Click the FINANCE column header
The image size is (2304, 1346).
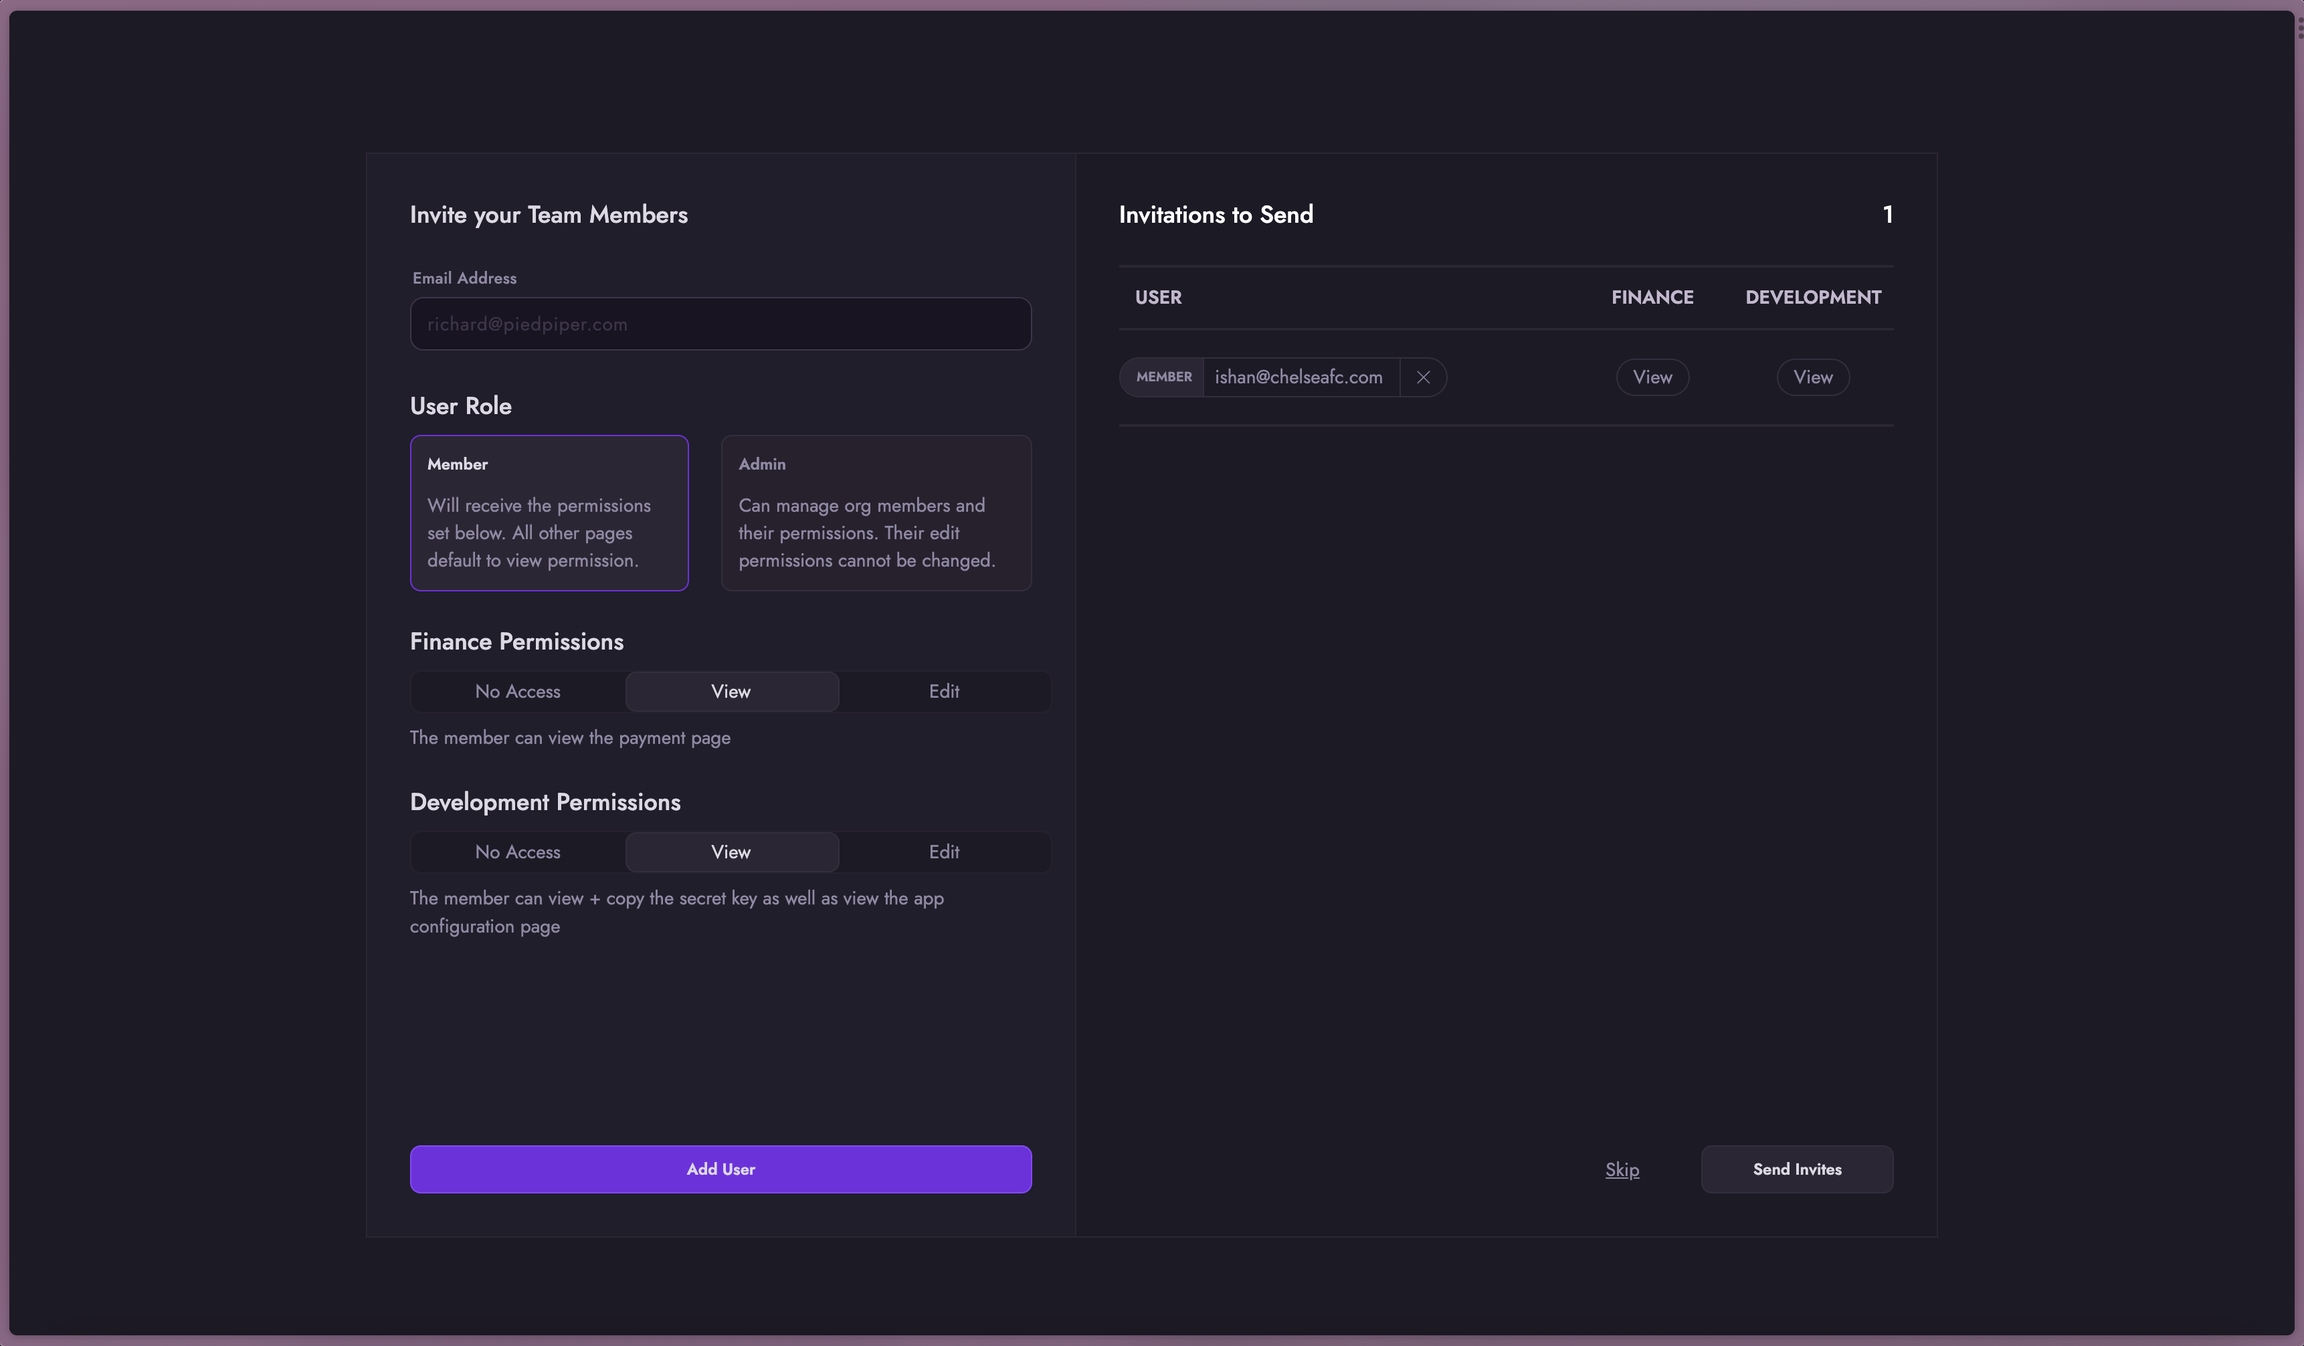click(1652, 298)
